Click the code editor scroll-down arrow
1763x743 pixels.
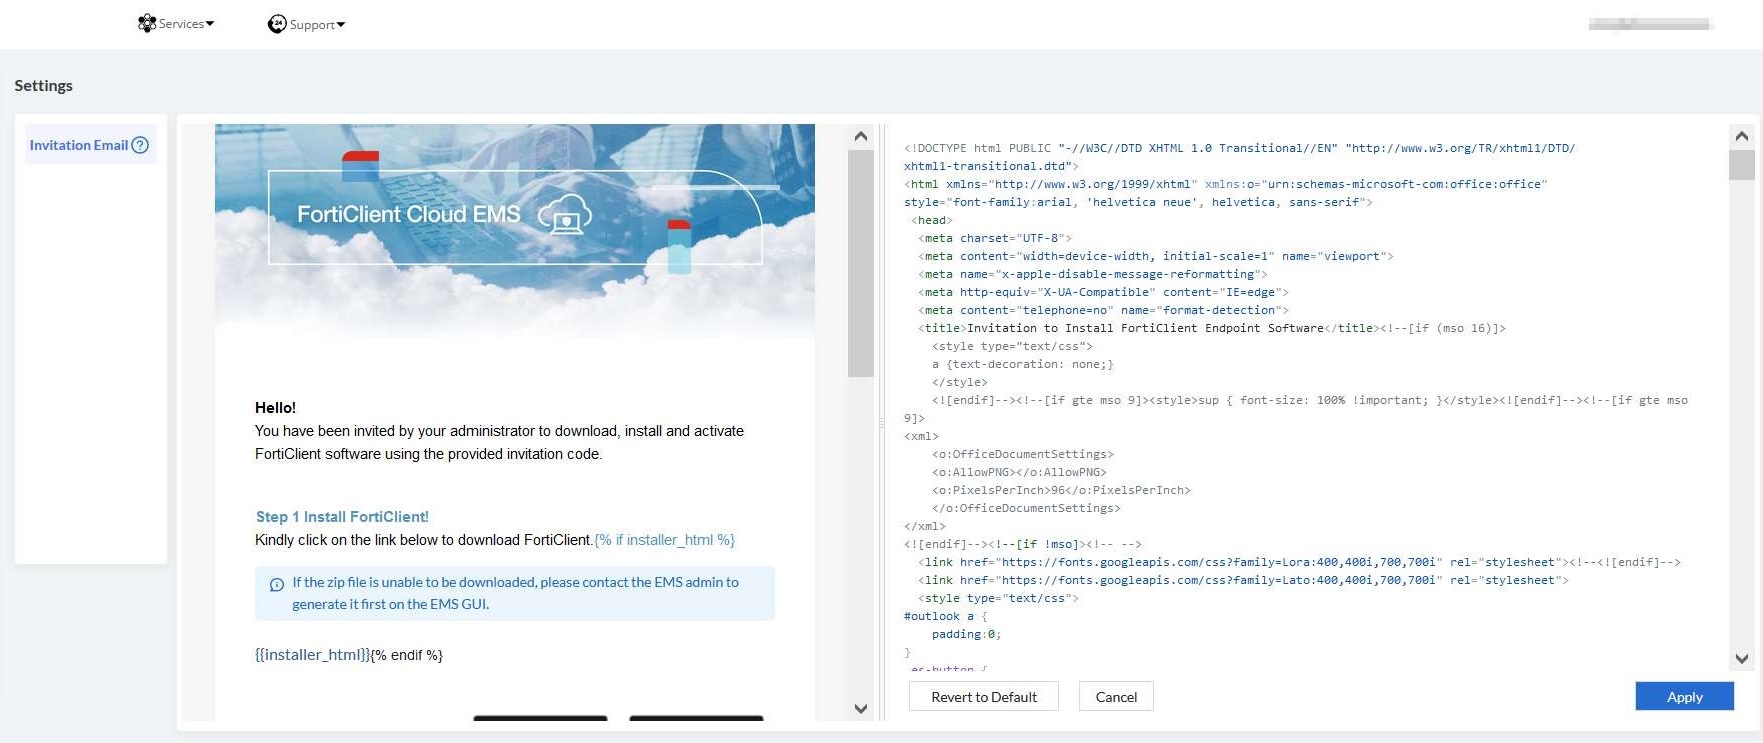1742,659
